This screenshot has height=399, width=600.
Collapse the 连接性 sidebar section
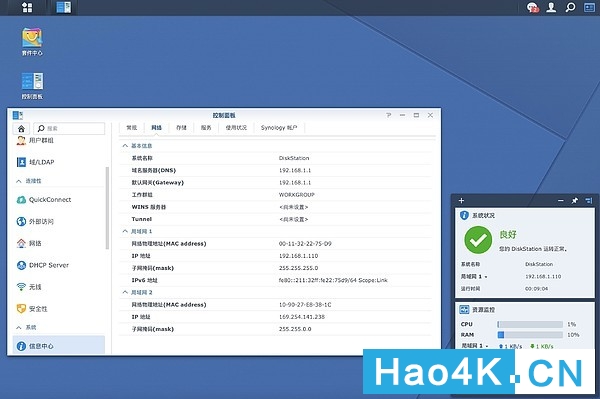[19, 181]
